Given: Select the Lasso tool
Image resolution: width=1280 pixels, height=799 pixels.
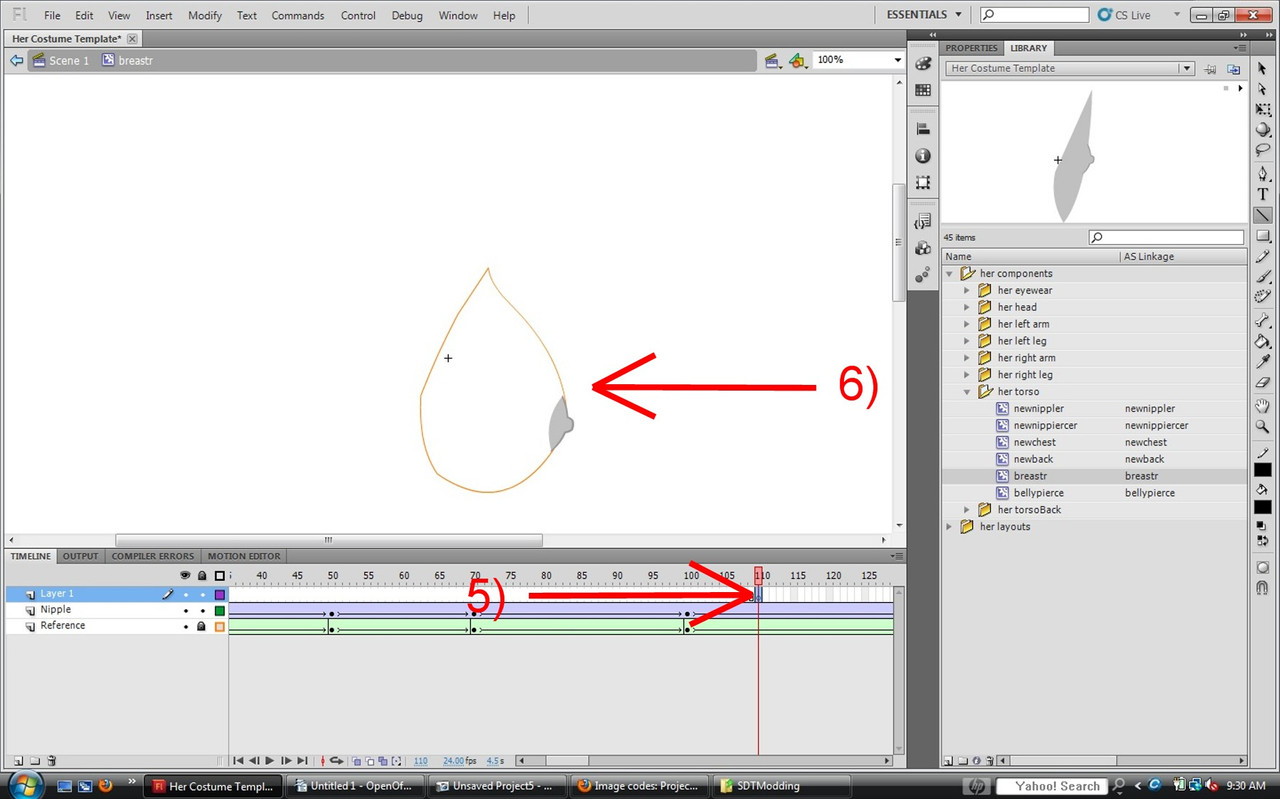Looking at the screenshot, I should 1263,151.
